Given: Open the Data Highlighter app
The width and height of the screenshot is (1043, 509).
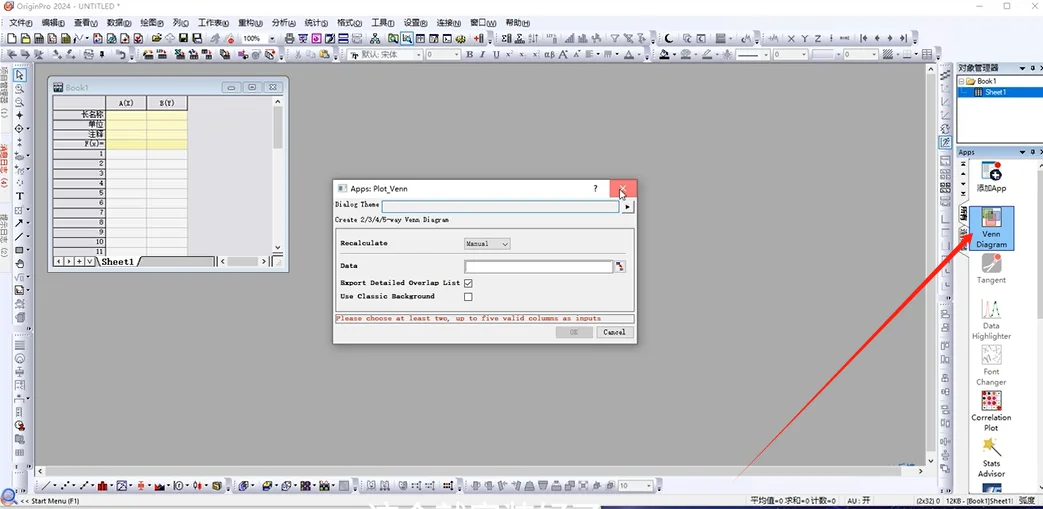Looking at the screenshot, I should (x=991, y=319).
